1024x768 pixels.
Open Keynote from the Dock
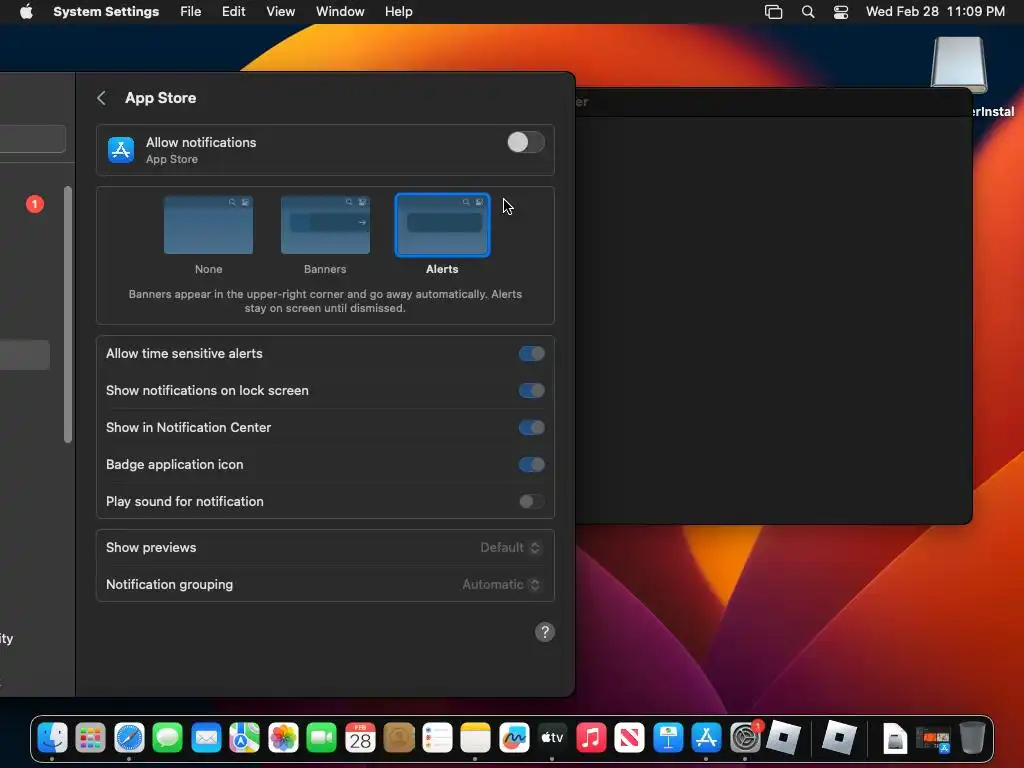668,738
